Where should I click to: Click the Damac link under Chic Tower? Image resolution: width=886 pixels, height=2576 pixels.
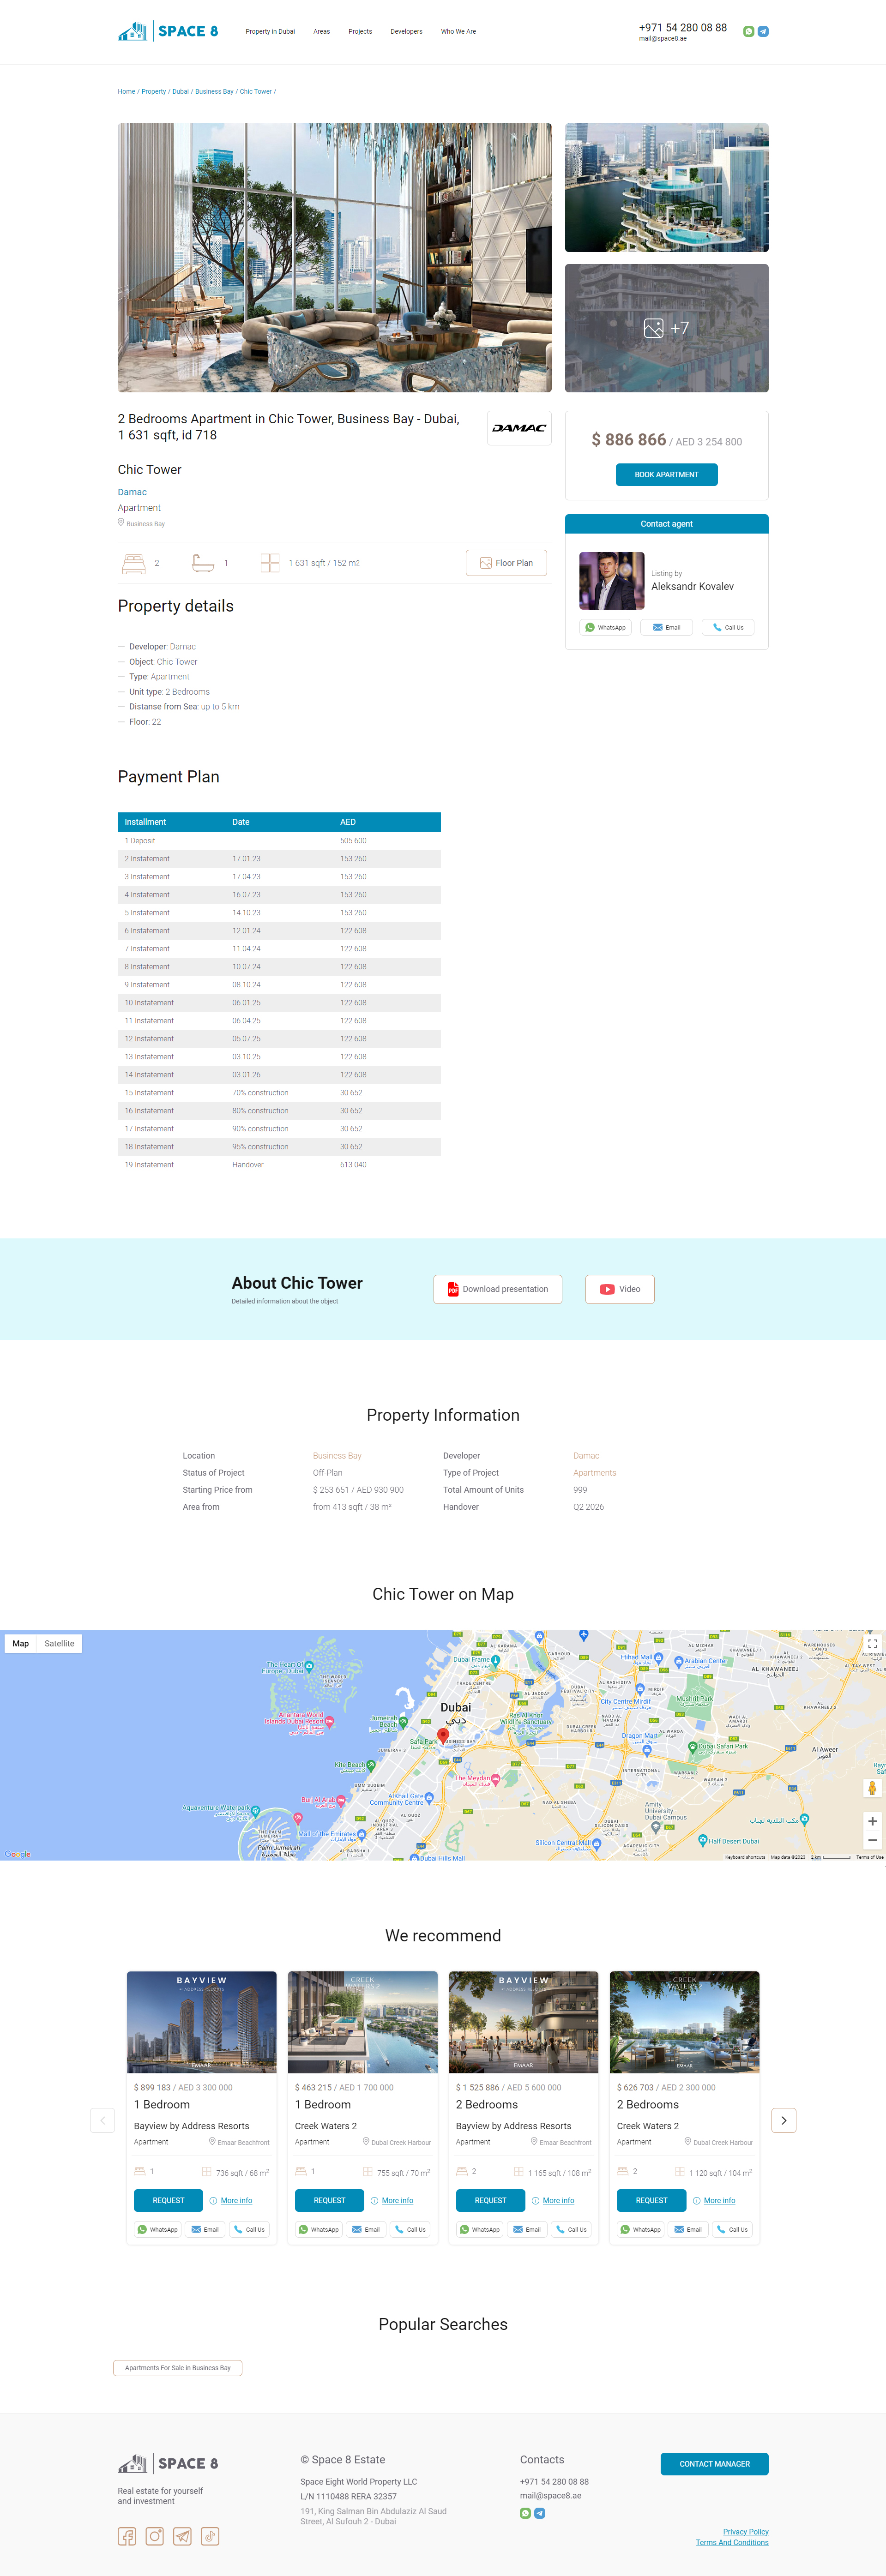click(x=132, y=492)
